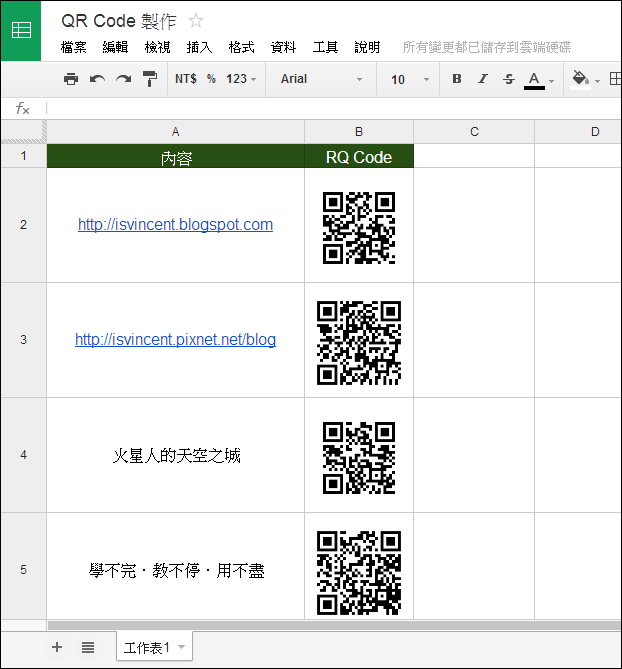The height and width of the screenshot is (669, 622).
Task: Click the QR code in row 4
Action: coord(359,458)
